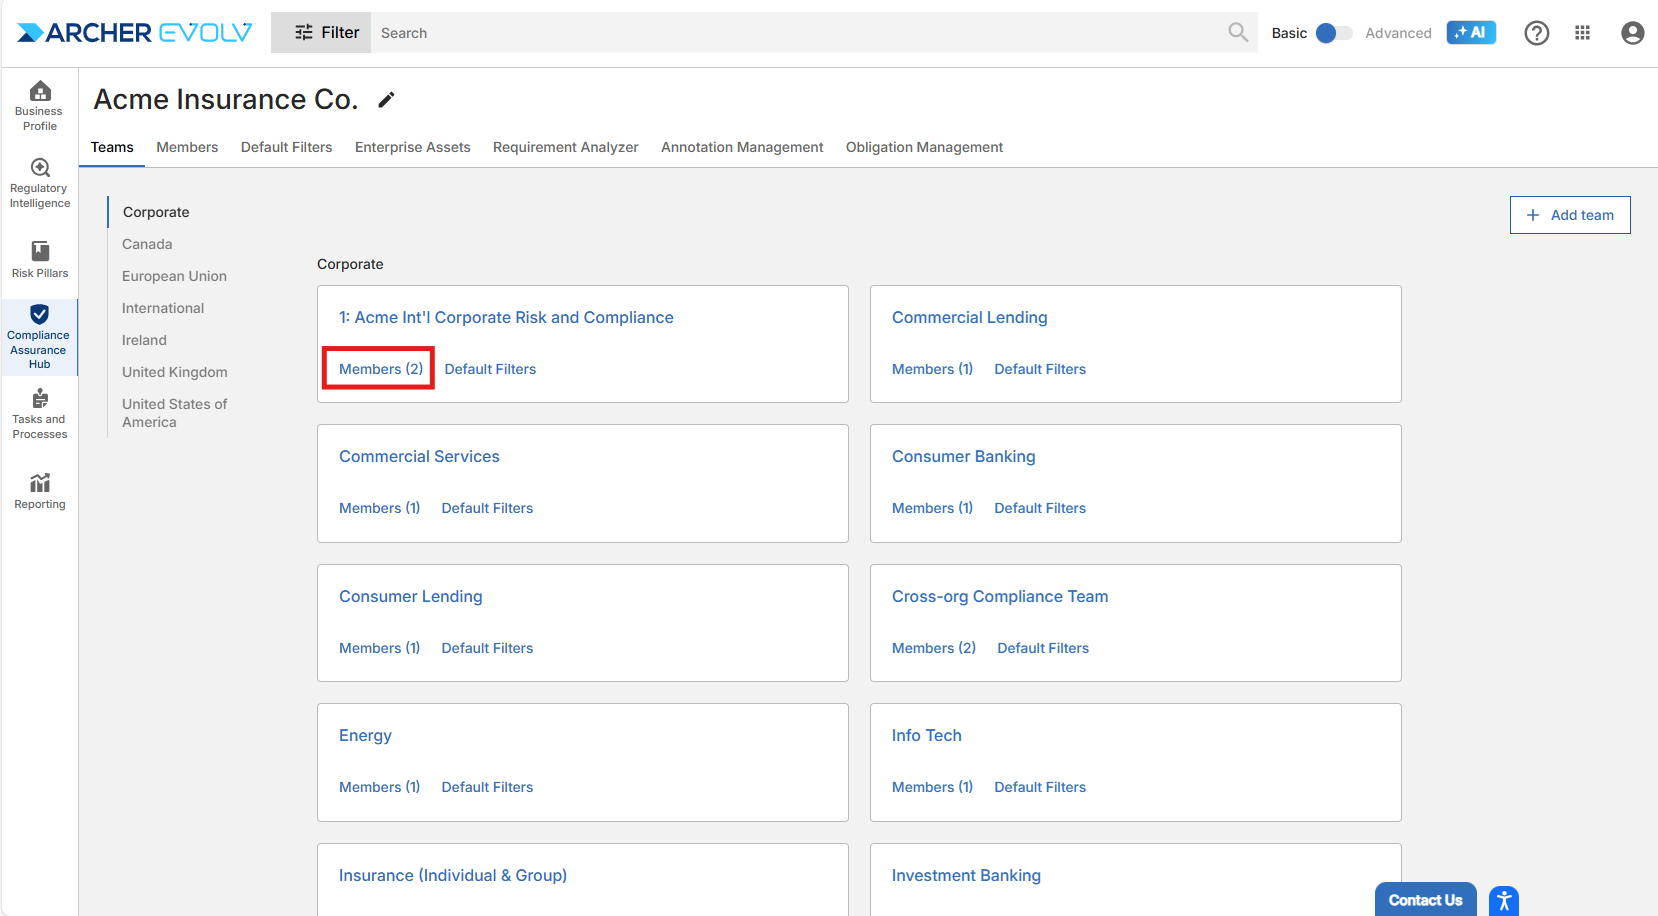
Task: Click the Add team button
Action: point(1569,215)
